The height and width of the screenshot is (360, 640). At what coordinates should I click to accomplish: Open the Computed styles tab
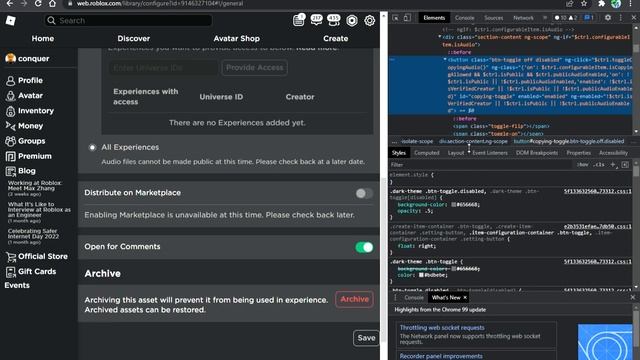[x=427, y=153]
